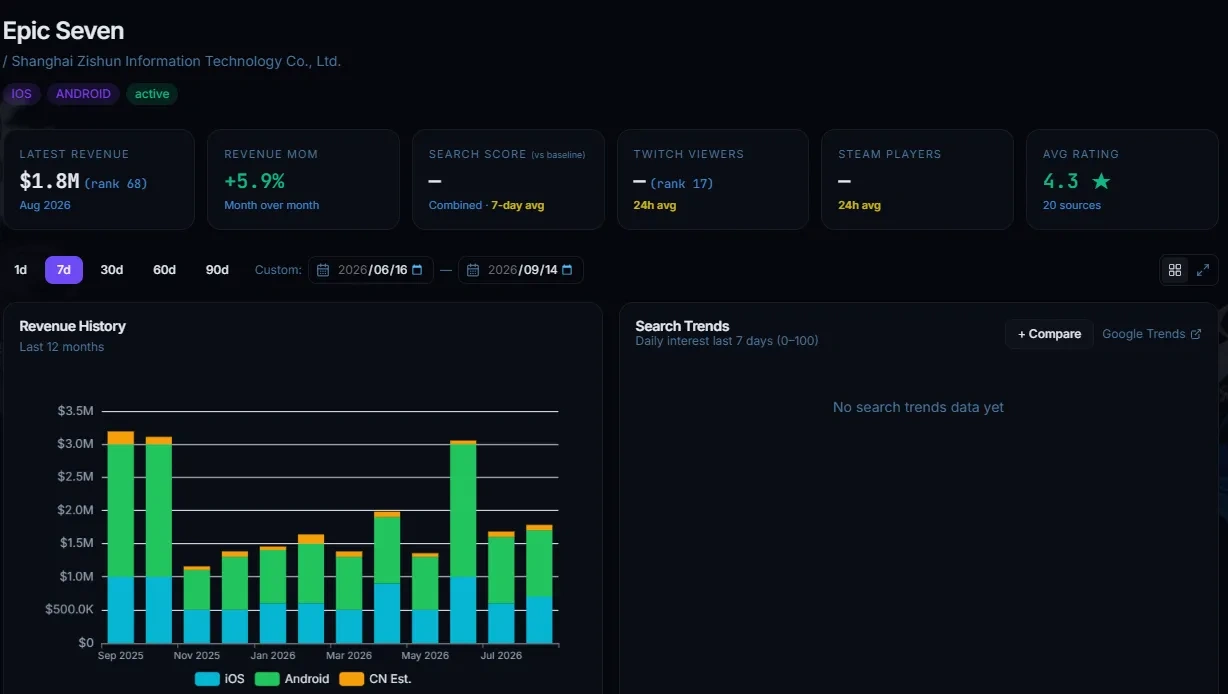Click the Month over month caption
This screenshot has width=1228, height=694.
272,205
